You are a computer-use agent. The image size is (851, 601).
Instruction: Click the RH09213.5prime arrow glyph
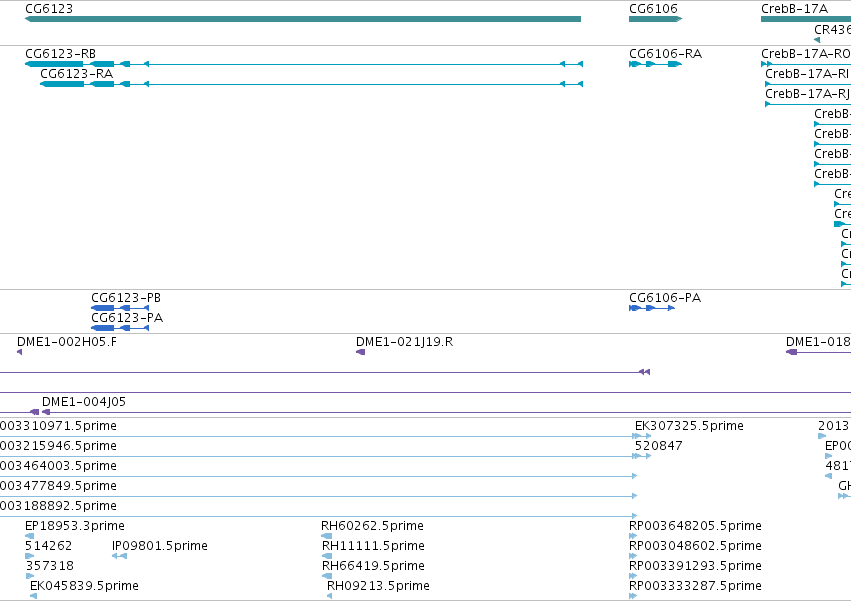(329, 597)
